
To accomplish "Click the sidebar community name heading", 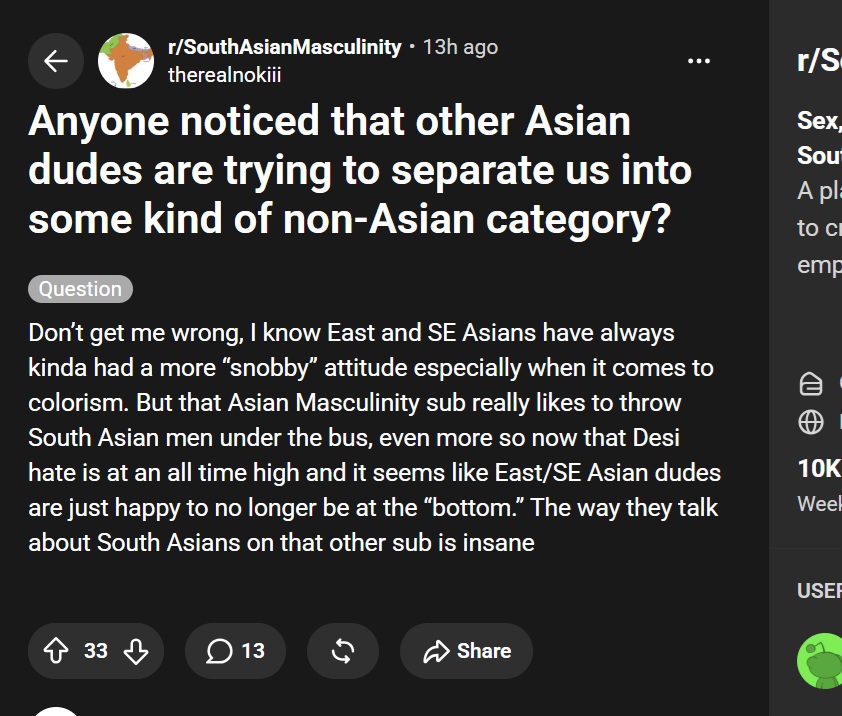I will pyautogui.click(x=819, y=60).
